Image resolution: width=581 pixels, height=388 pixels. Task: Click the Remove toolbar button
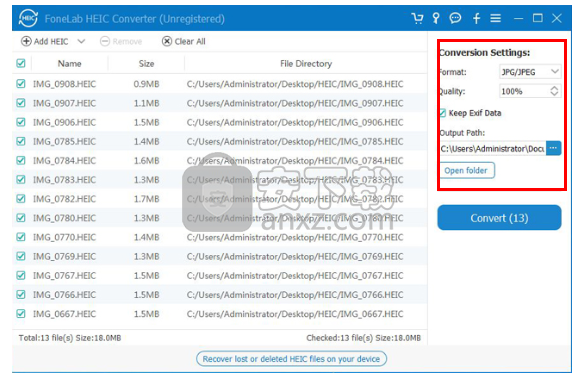click(121, 42)
